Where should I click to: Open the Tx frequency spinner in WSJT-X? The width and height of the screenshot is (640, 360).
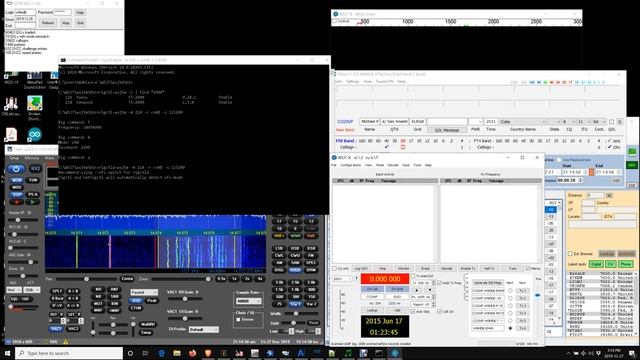point(422,283)
